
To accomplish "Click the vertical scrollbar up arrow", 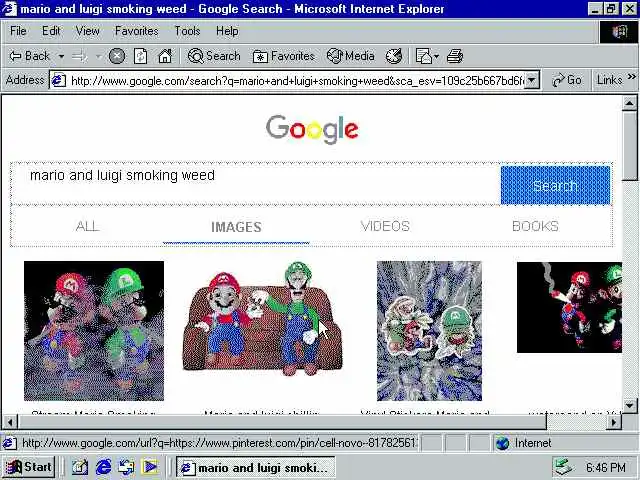I will 629,103.
